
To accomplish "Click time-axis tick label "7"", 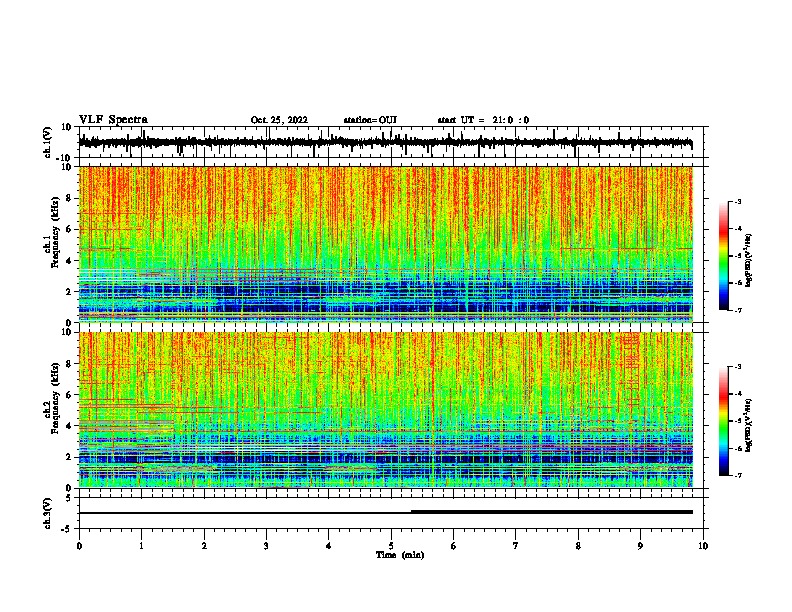I will pyautogui.click(x=516, y=546).
